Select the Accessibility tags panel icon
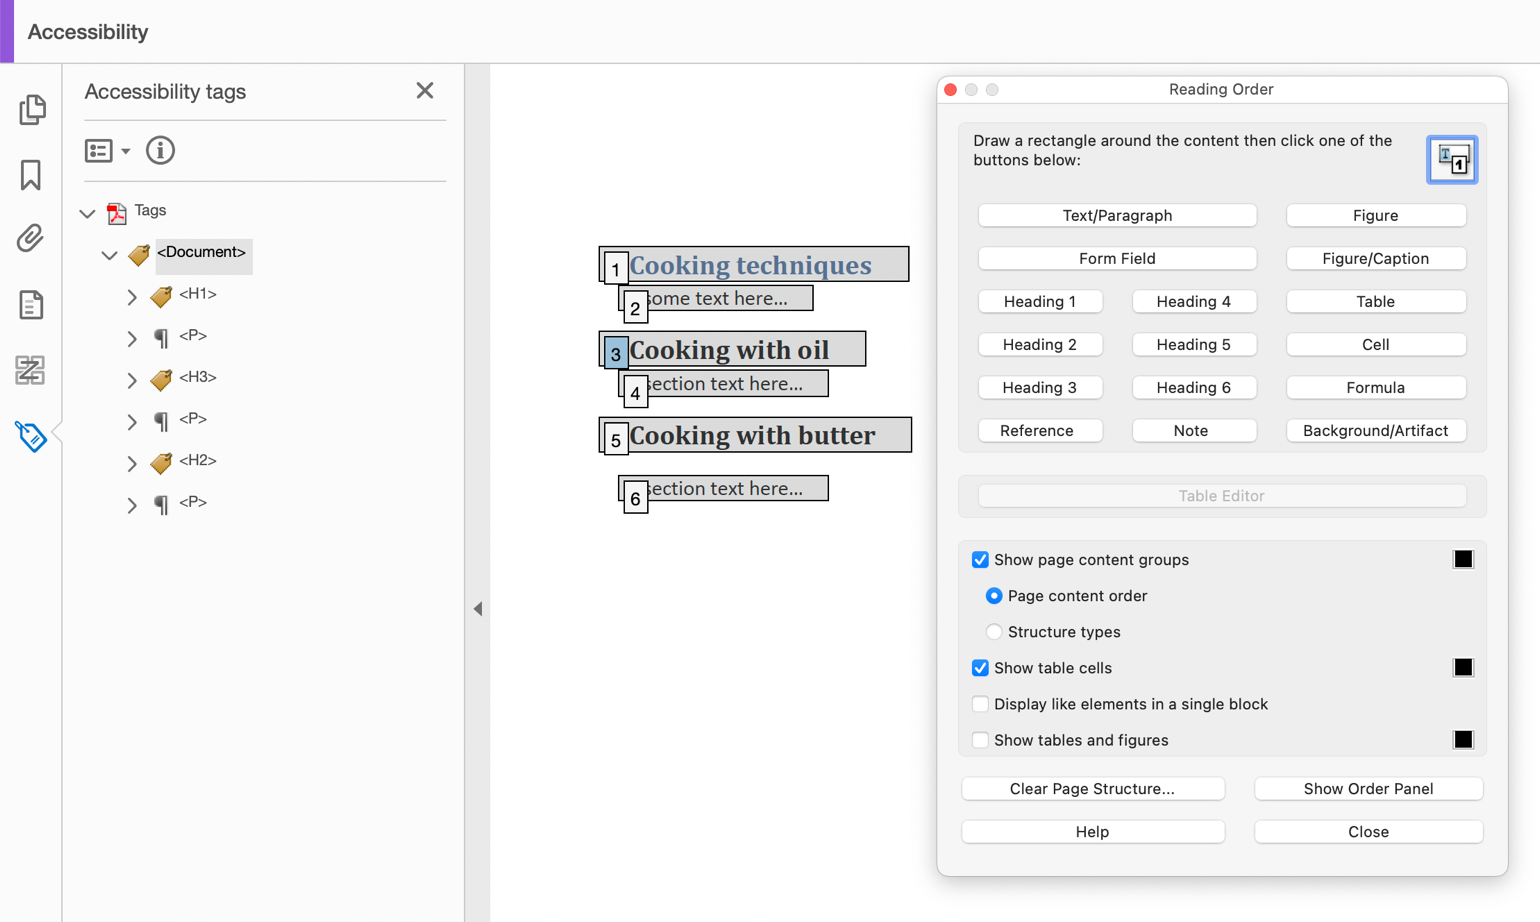The height and width of the screenshot is (922, 1540). (32, 435)
